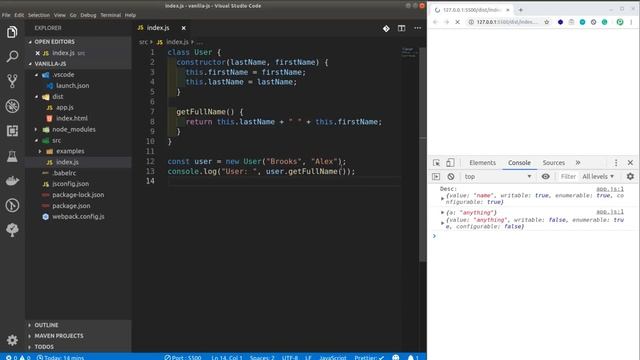Open app.js in the dist folder
This screenshot has height=360, width=640.
pyautogui.click(x=64, y=107)
